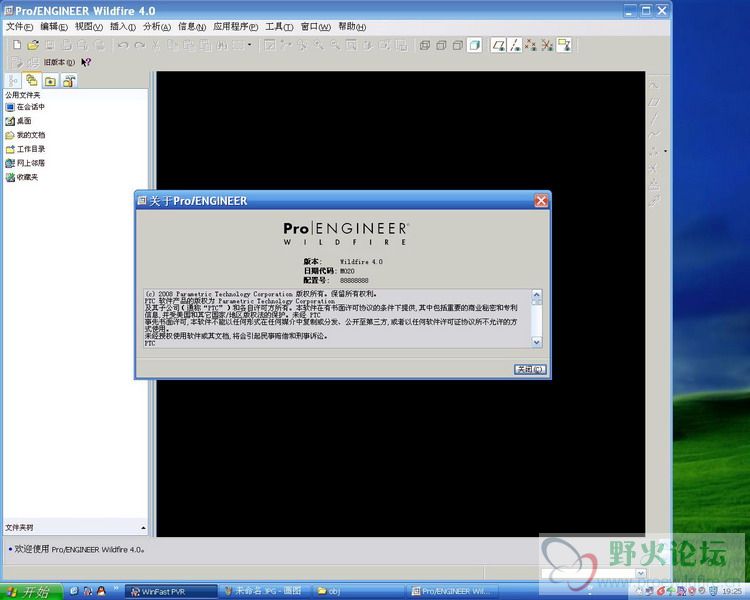The image size is (750, 600).
Task: Switch to Folder Browser navigator tab
Action: click(31, 80)
